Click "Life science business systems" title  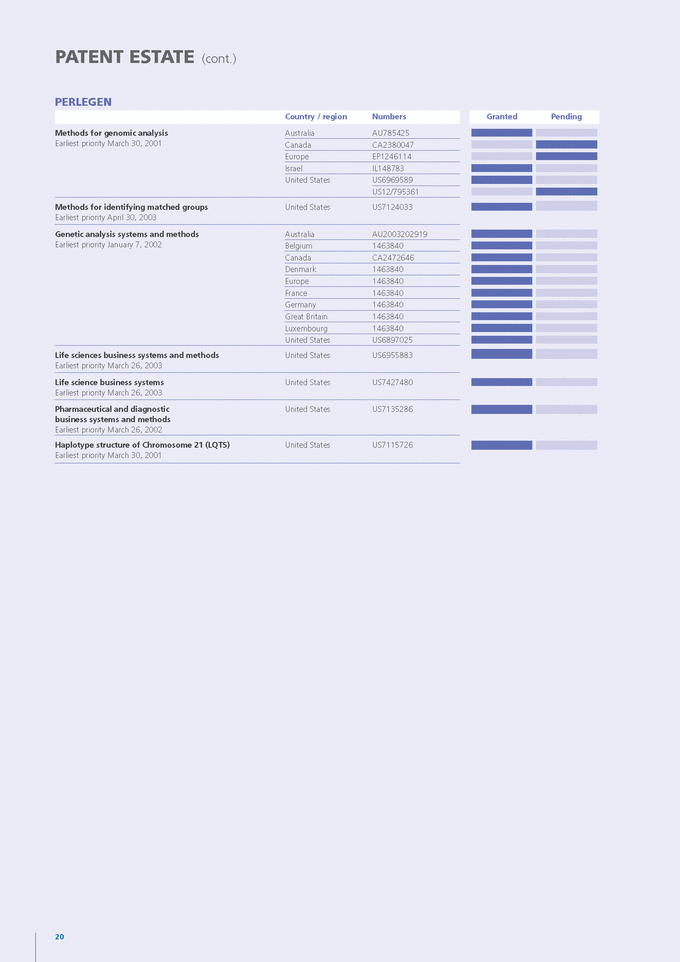tap(109, 382)
